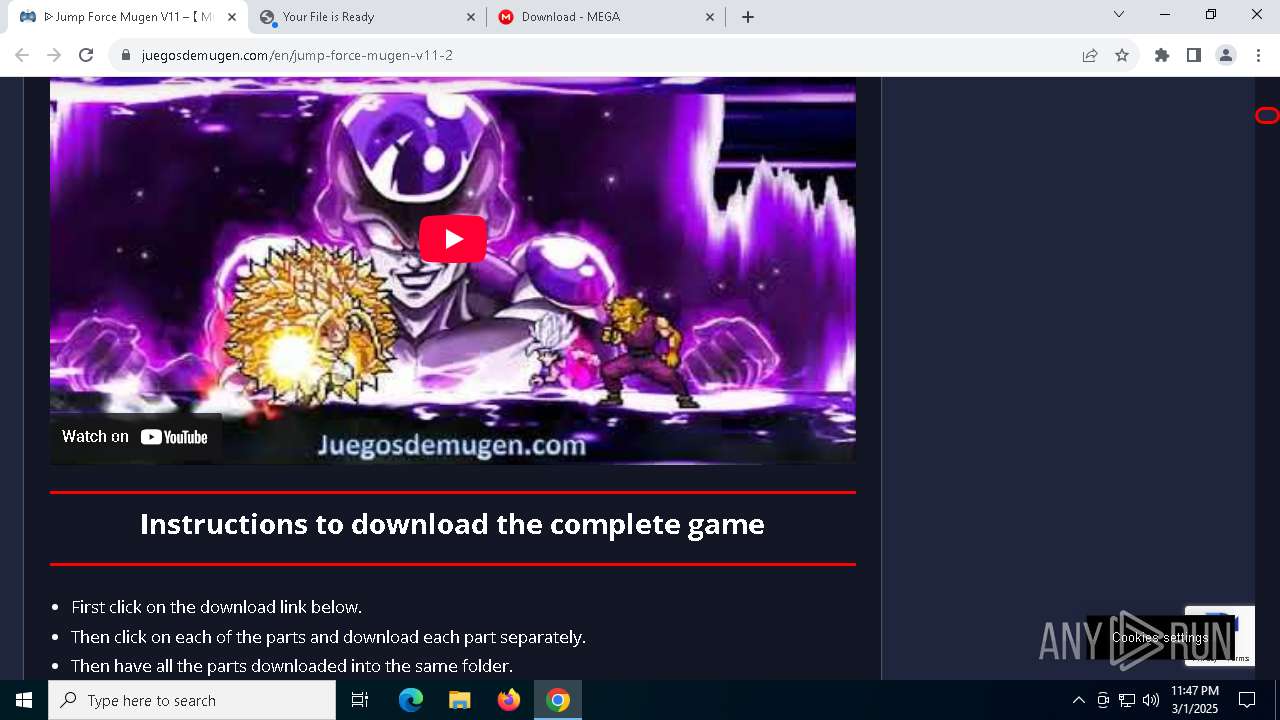Image resolution: width=1280 pixels, height=720 pixels.
Task: Open Windows Start menu
Action: pos(24,700)
